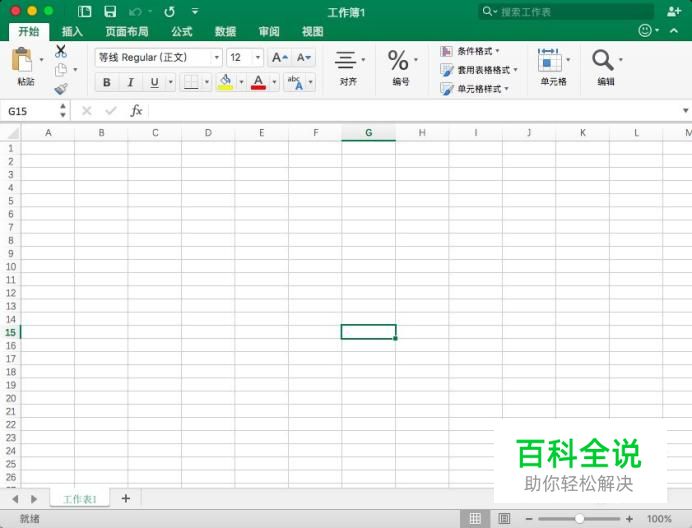
Task: Click the next sheet arrow
Action: [34, 499]
